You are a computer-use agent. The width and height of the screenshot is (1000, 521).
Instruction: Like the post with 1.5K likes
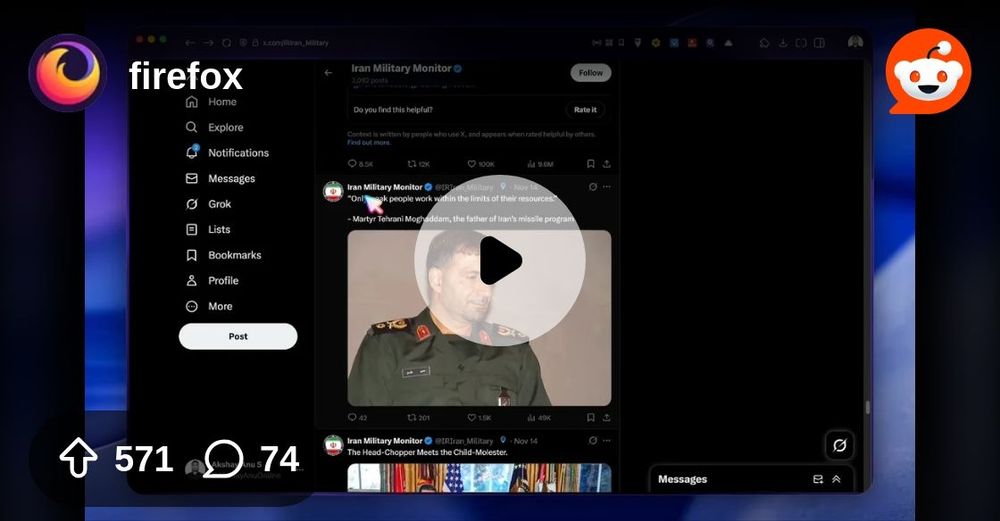pos(480,418)
